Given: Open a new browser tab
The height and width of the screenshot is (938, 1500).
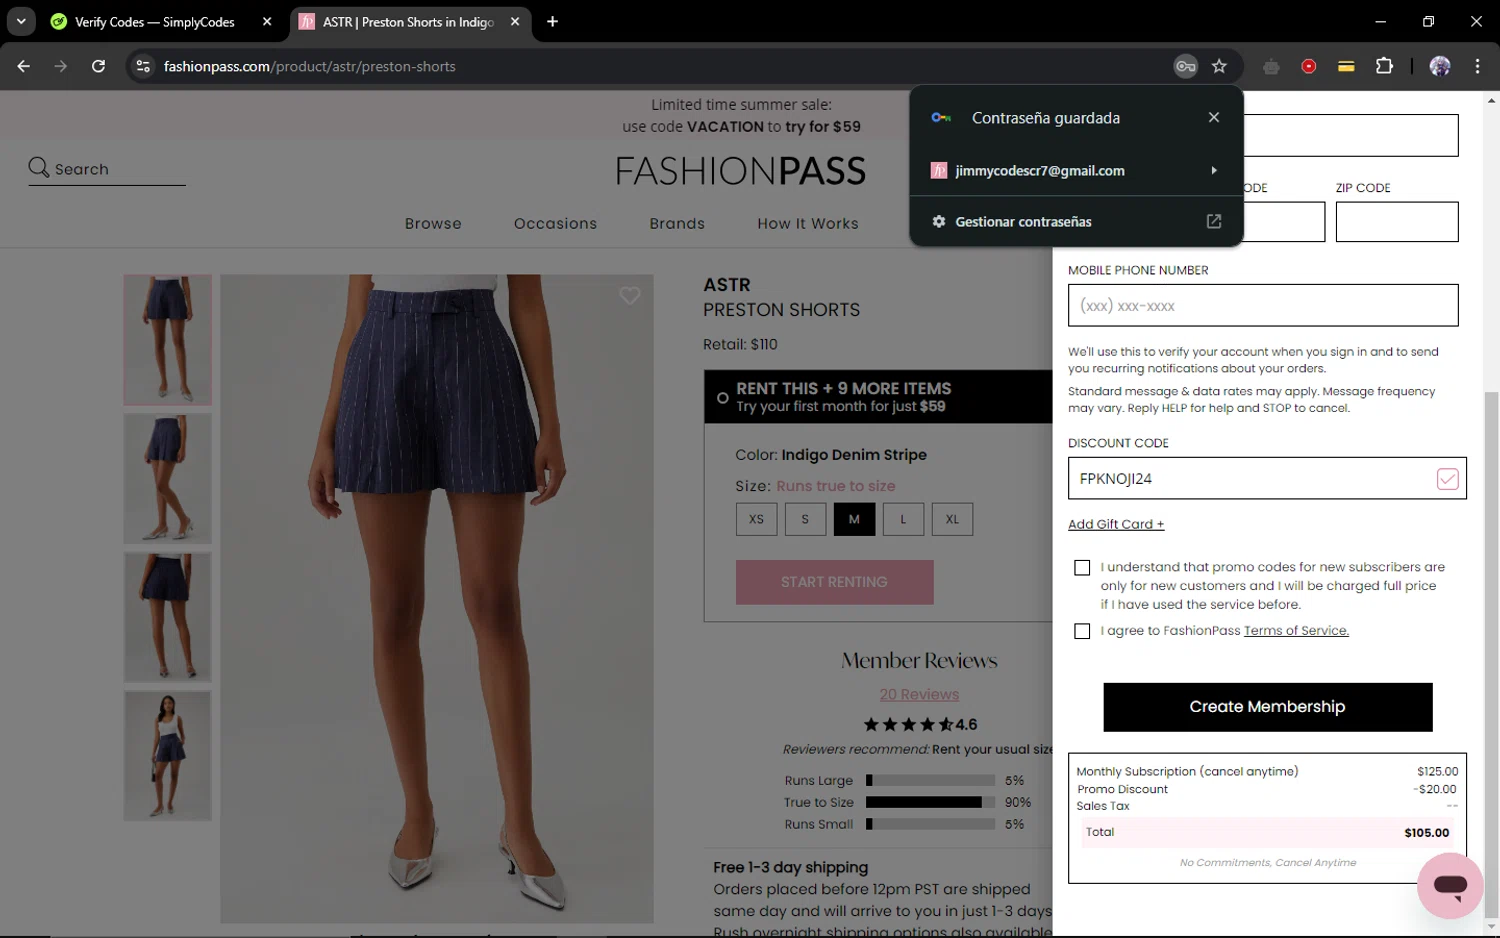Looking at the screenshot, I should 552,21.
